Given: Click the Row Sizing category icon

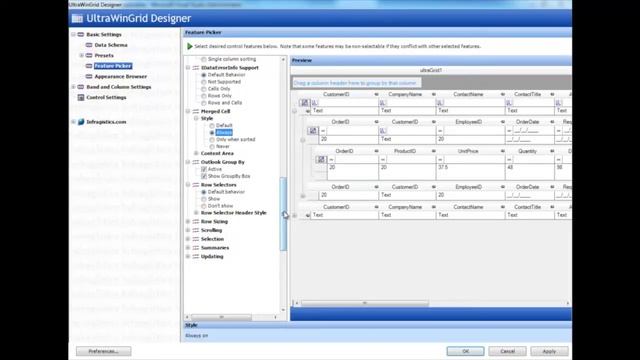Looking at the screenshot, I should (x=196, y=222).
